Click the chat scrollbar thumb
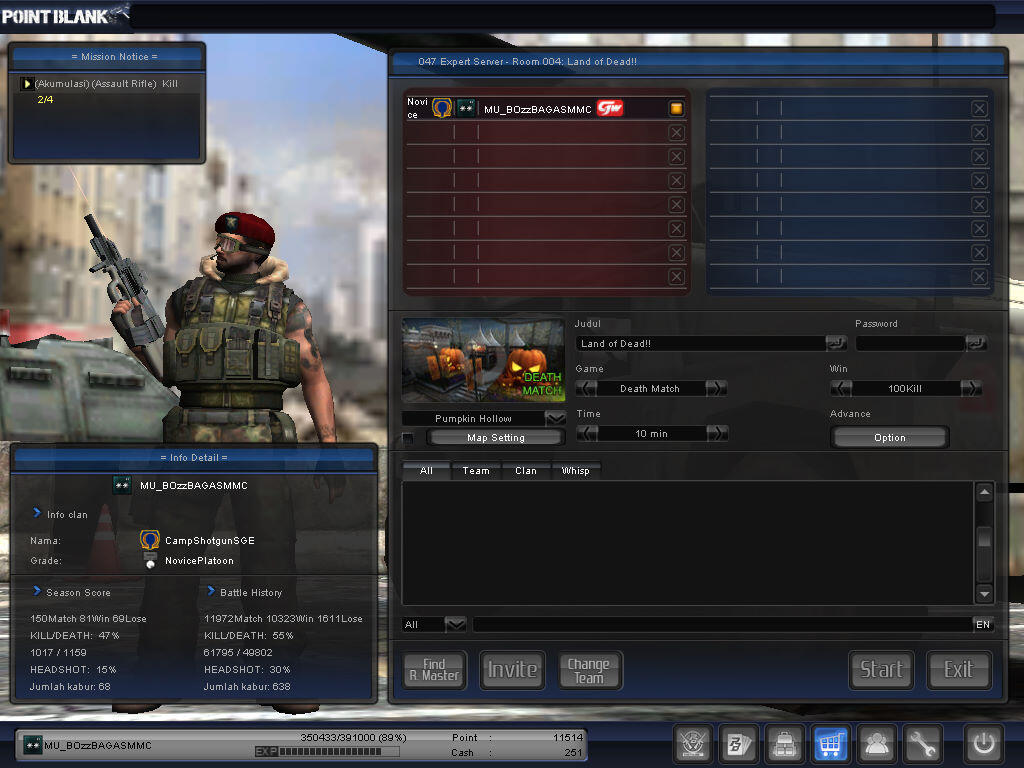Image resolution: width=1024 pixels, height=768 pixels. tap(984, 537)
